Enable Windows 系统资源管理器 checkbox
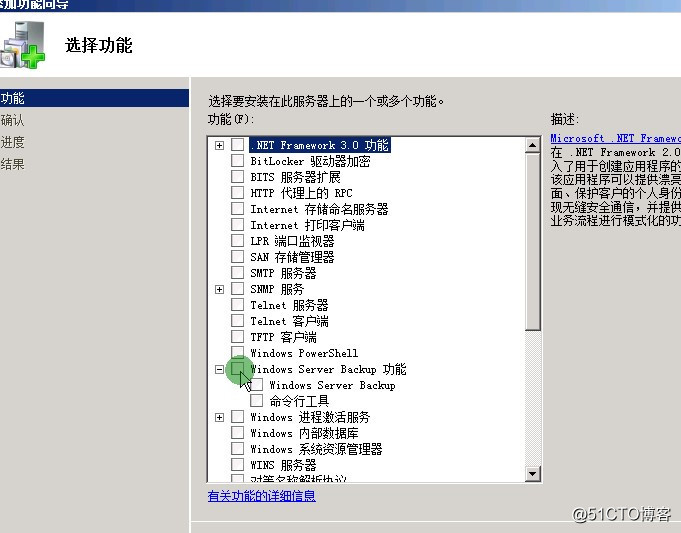Image resolution: width=681 pixels, height=533 pixels. tap(237, 449)
